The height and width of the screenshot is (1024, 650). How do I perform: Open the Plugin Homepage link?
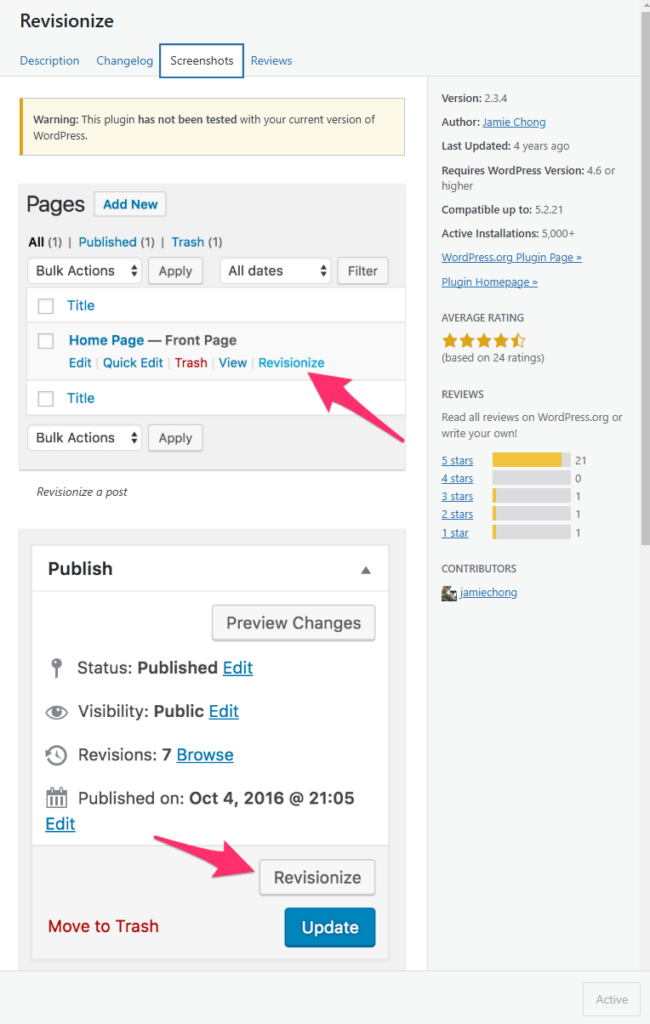pos(489,282)
